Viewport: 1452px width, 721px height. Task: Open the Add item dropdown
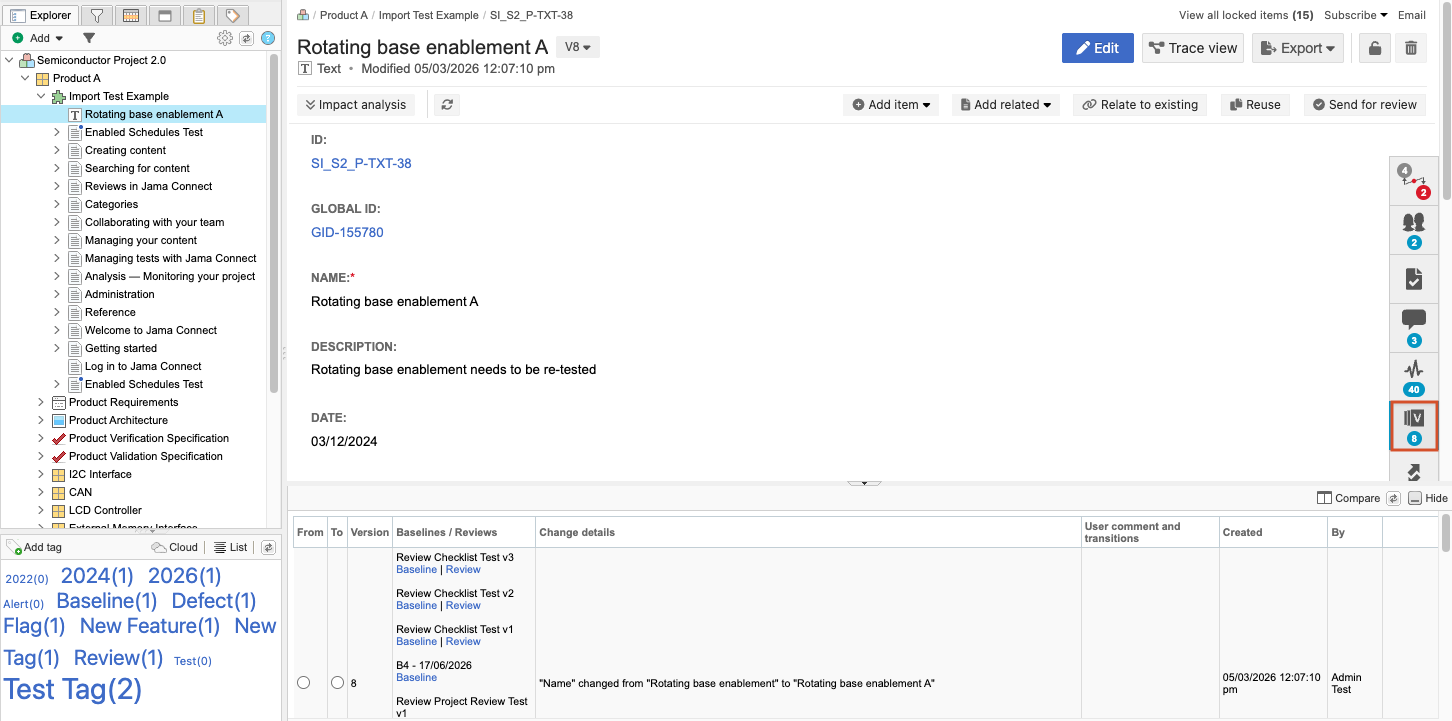pos(891,104)
